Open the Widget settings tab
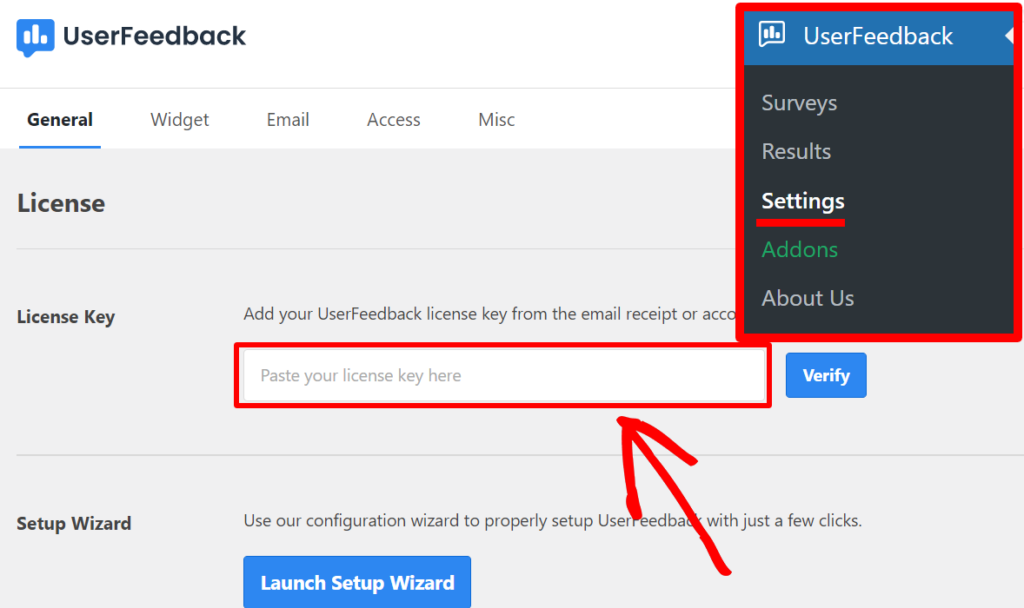The height and width of the screenshot is (608, 1024). (x=179, y=119)
